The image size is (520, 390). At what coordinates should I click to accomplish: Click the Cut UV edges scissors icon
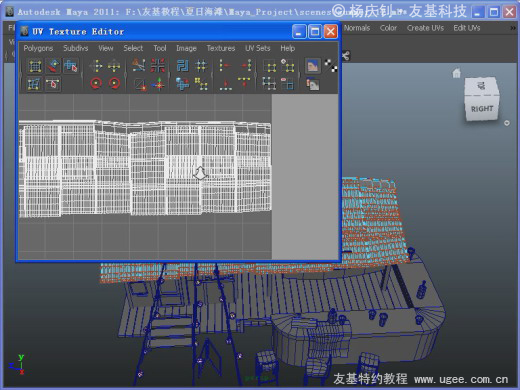tap(139, 66)
